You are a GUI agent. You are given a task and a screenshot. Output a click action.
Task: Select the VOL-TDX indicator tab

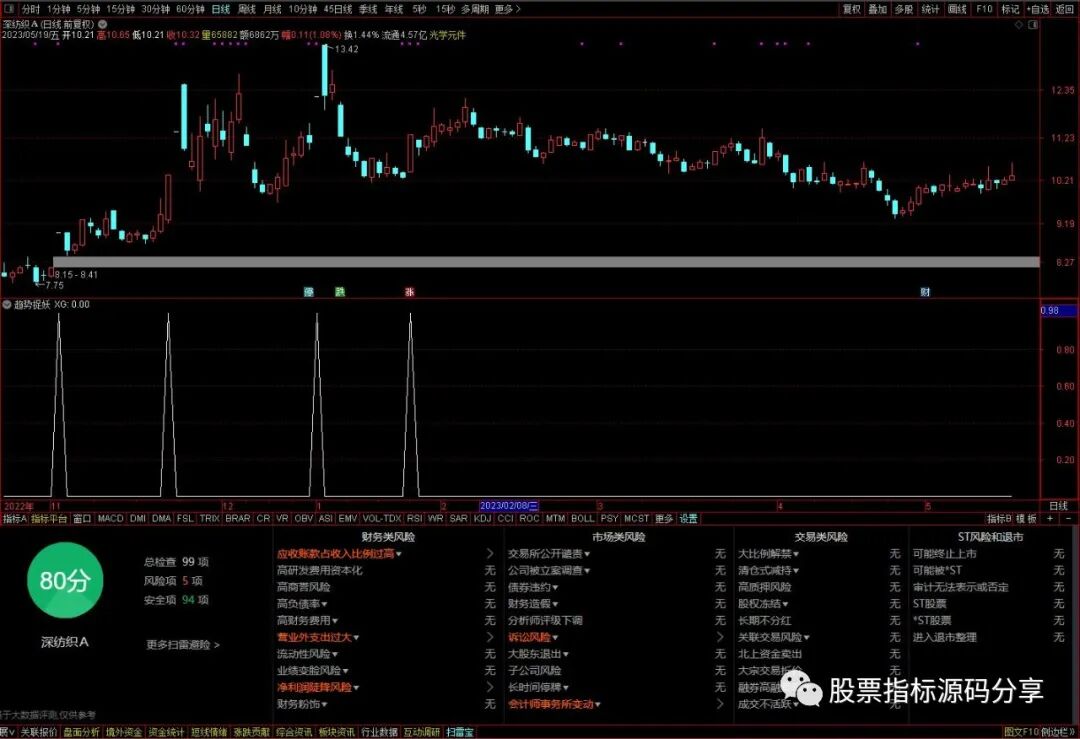coord(382,518)
